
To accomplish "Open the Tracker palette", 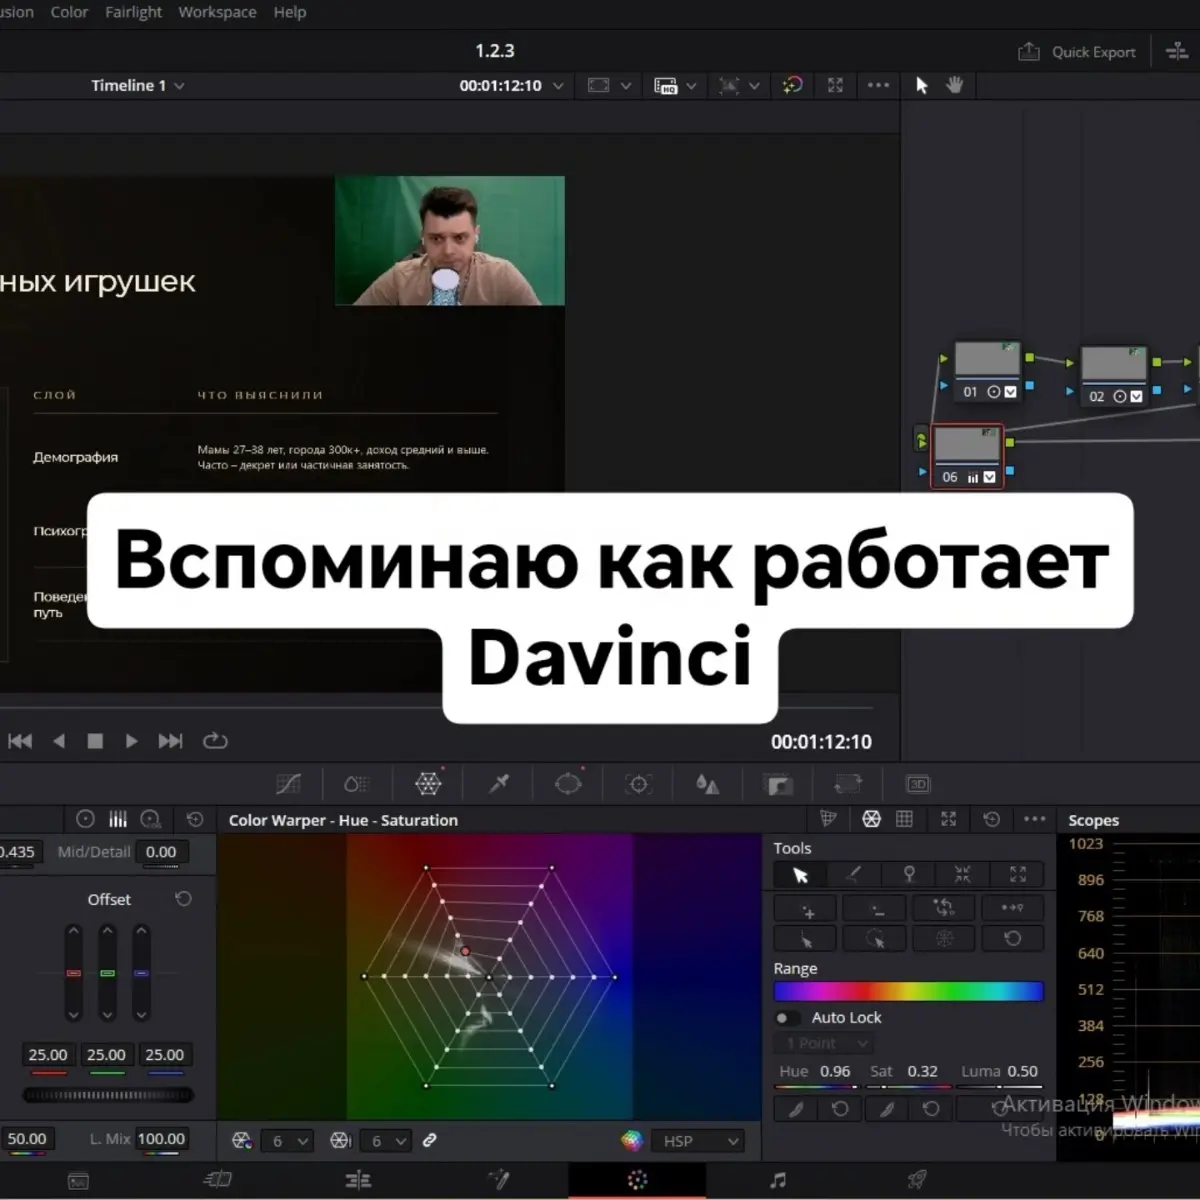I will [638, 784].
